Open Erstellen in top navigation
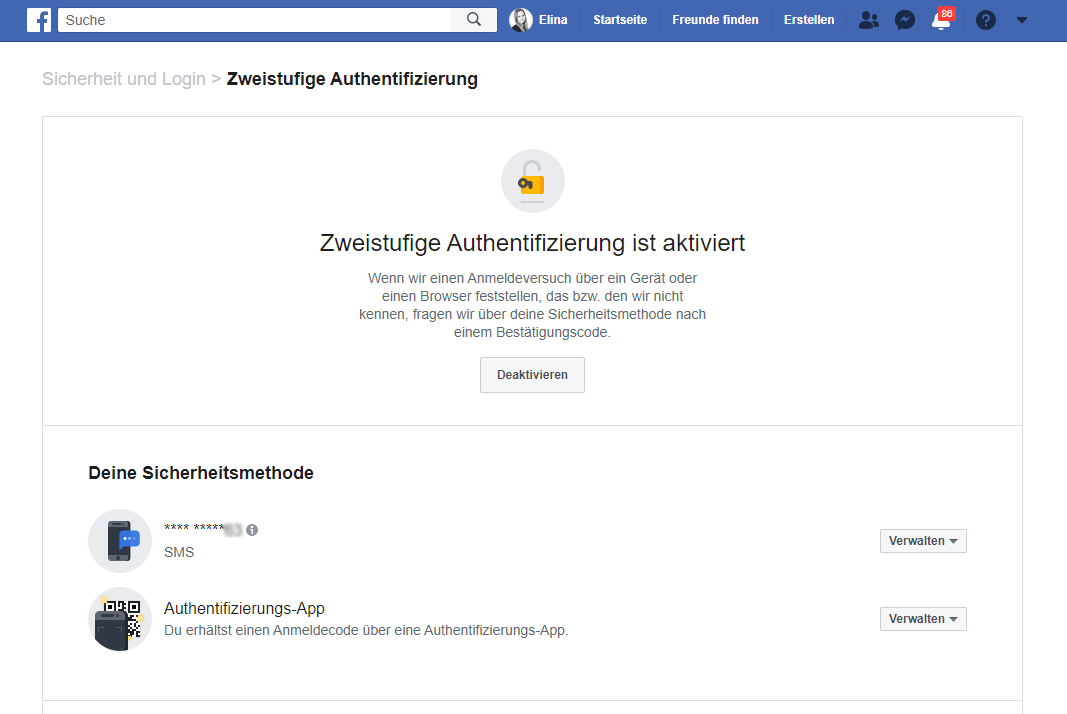This screenshot has width=1067, height=714. (809, 20)
